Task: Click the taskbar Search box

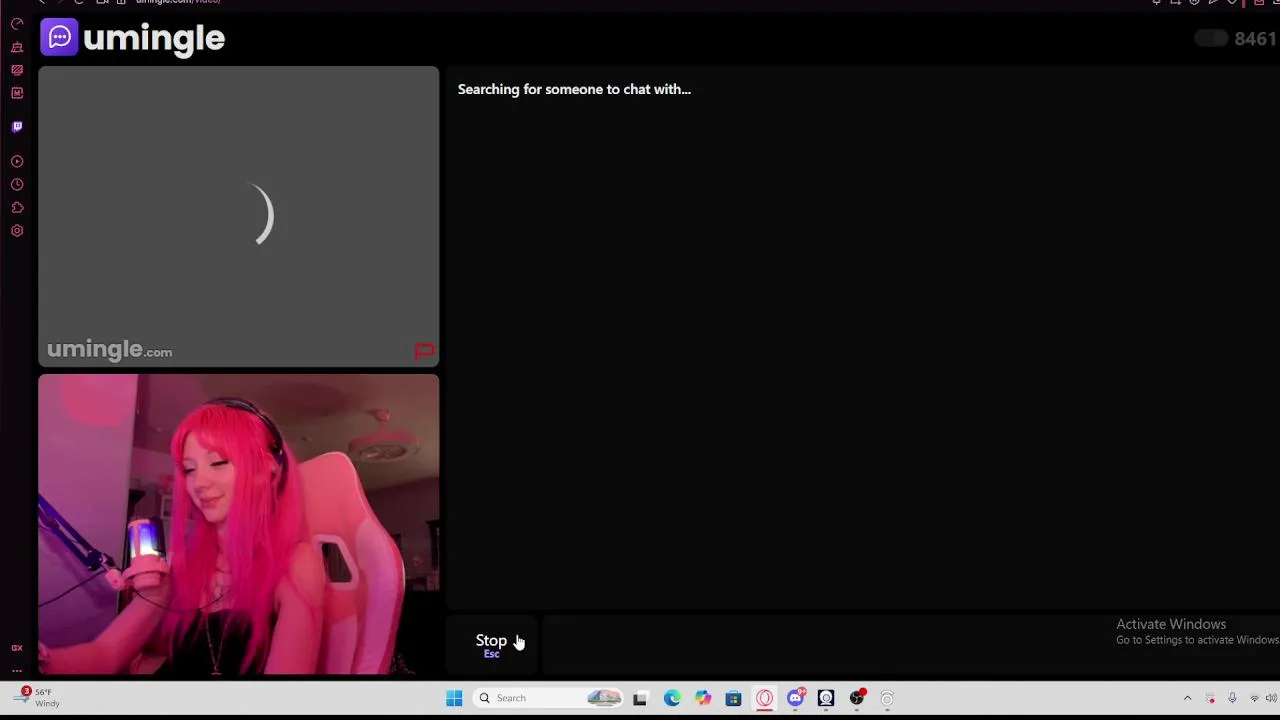Action: pyautogui.click(x=549, y=698)
